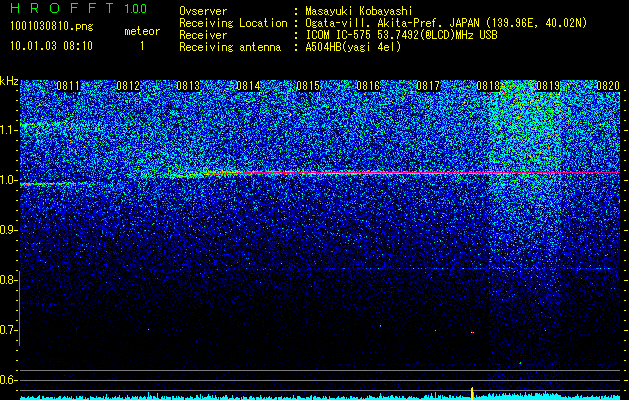
Task: Click the 0817 time marker
Action: [428, 86]
